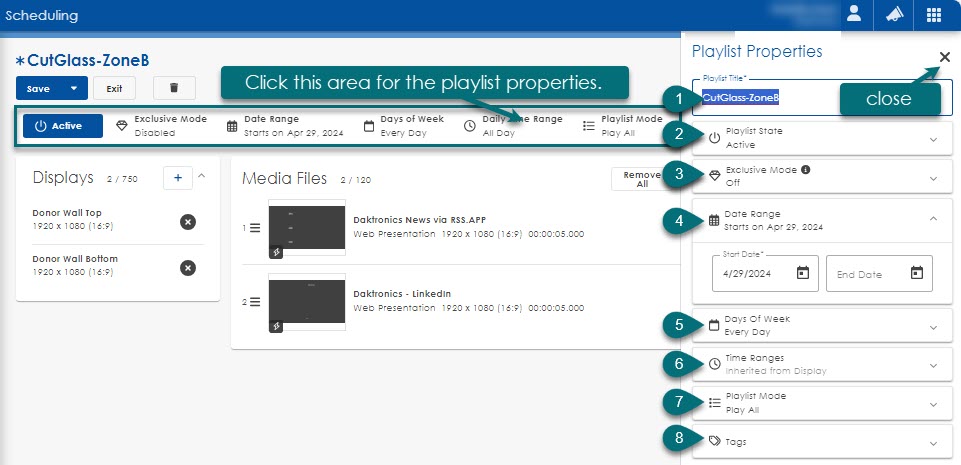Collapse the Date Range section
Screen dimensions: 961x465
click(932, 219)
